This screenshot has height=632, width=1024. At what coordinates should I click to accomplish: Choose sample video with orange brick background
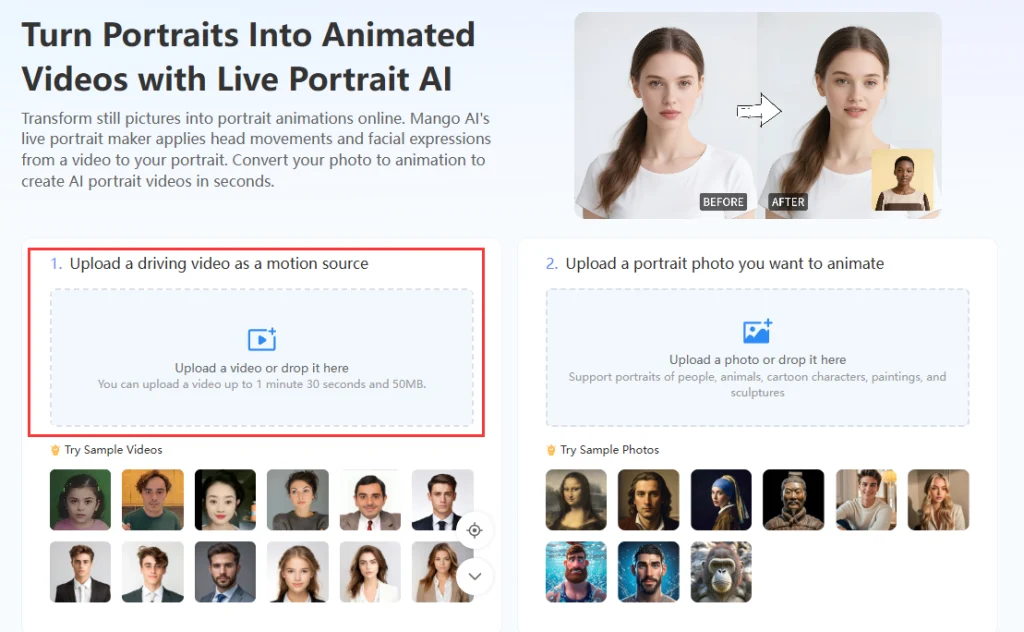152,500
